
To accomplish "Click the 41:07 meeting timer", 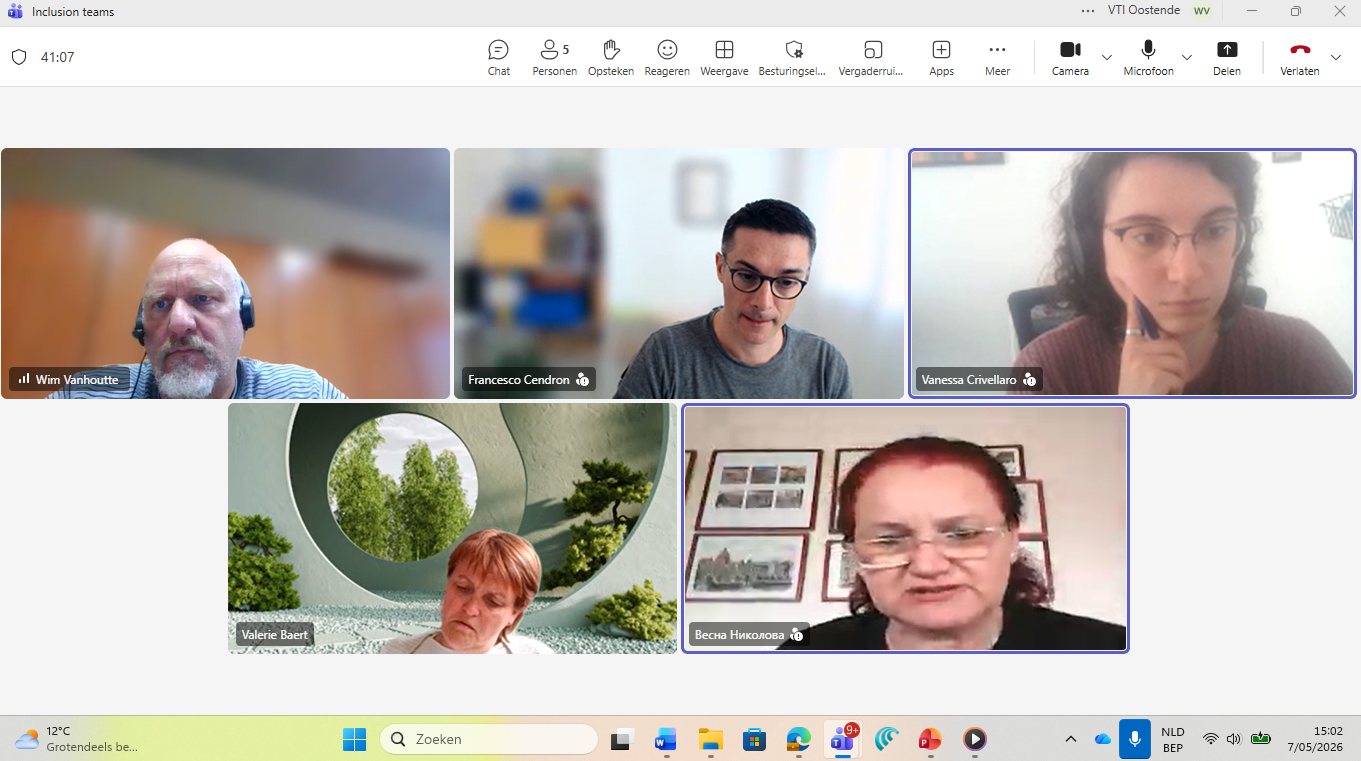I will click(x=57, y=57).
